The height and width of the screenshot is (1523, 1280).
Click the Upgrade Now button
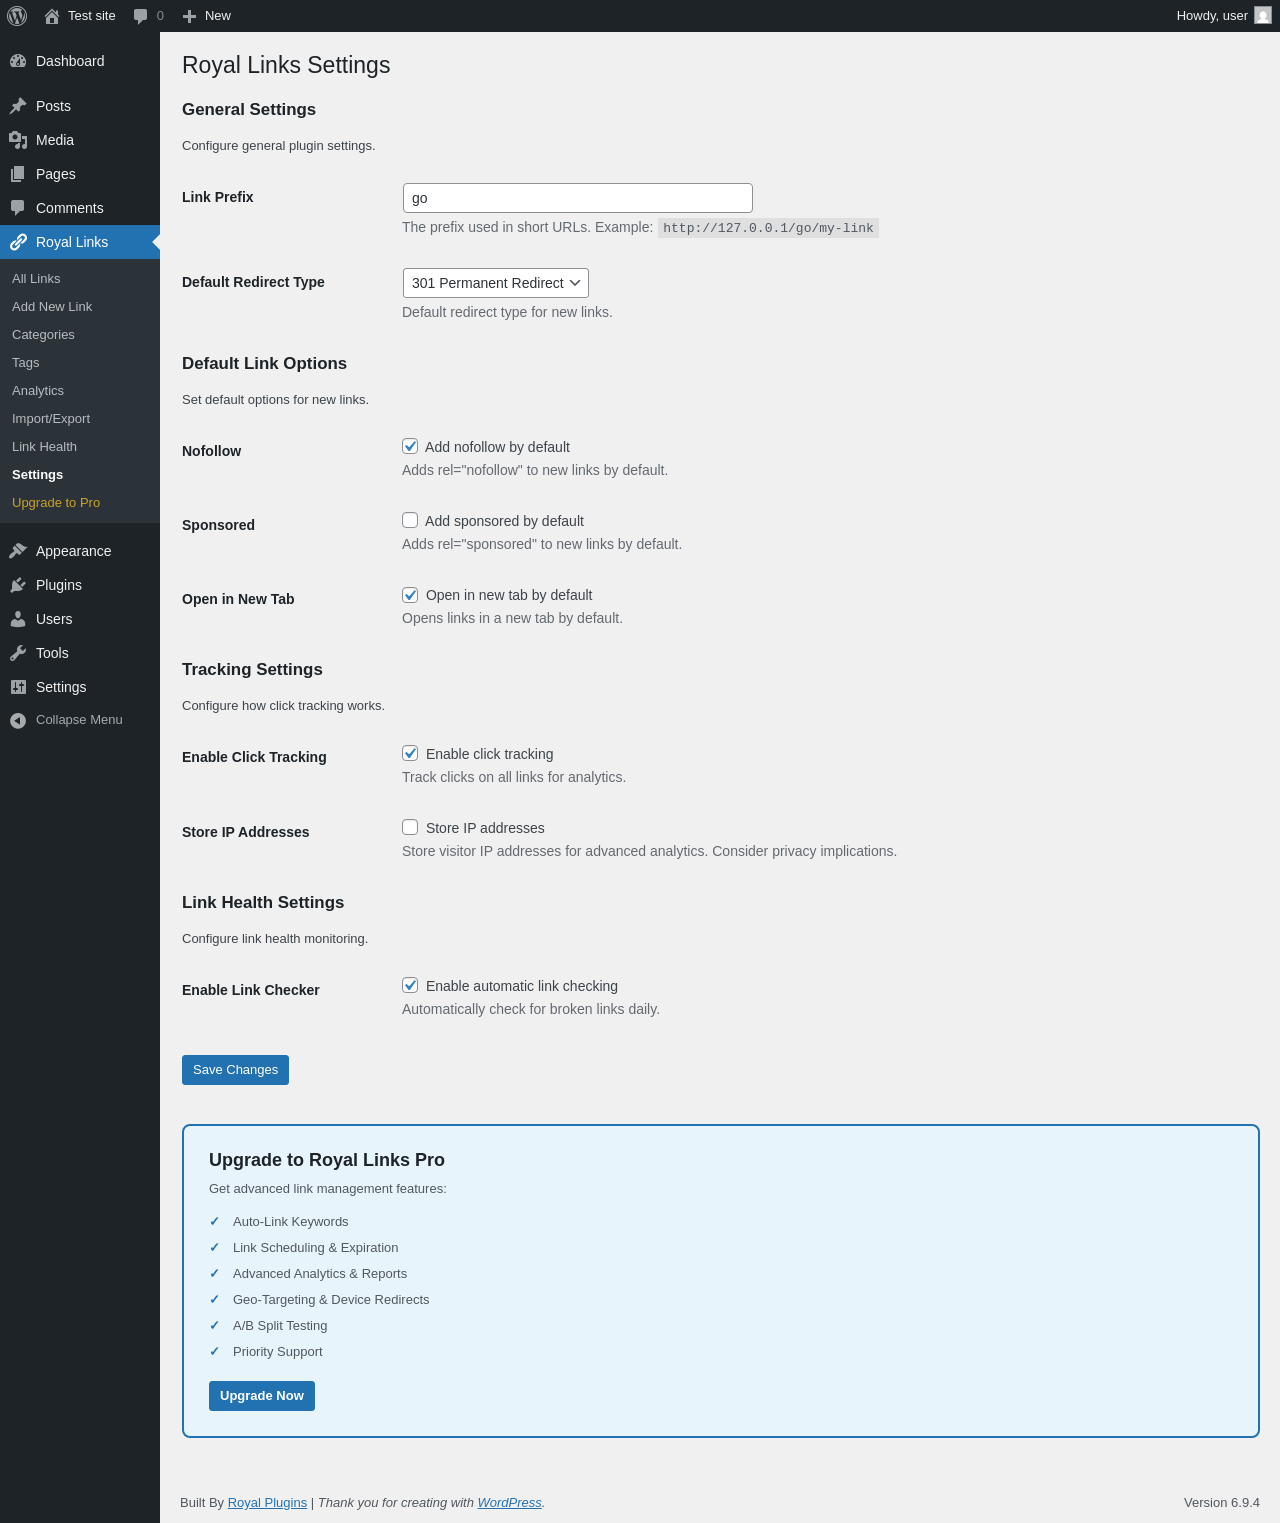tap(262, 1396)
